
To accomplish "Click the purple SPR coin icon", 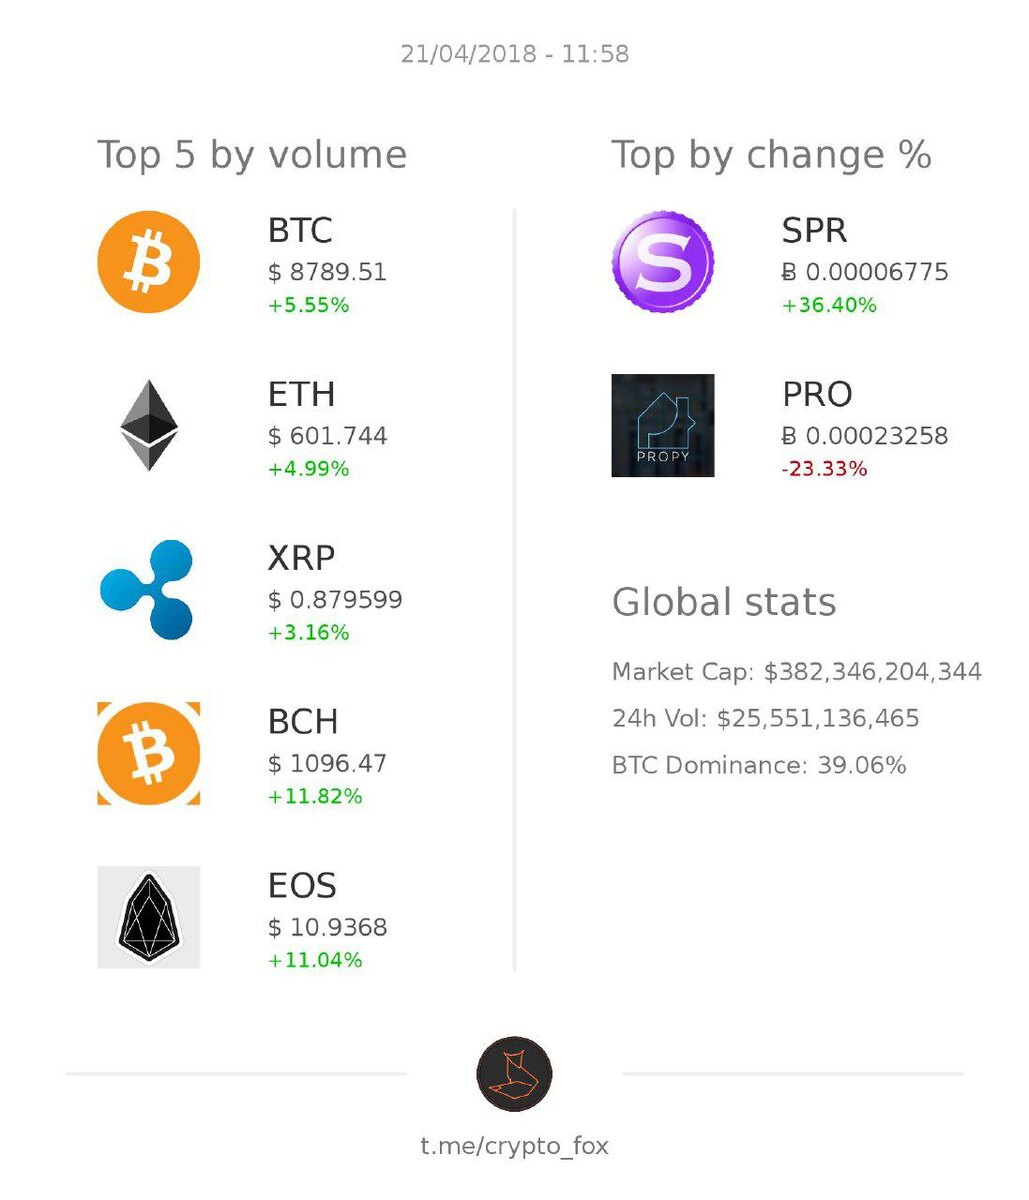I will 662,262.
